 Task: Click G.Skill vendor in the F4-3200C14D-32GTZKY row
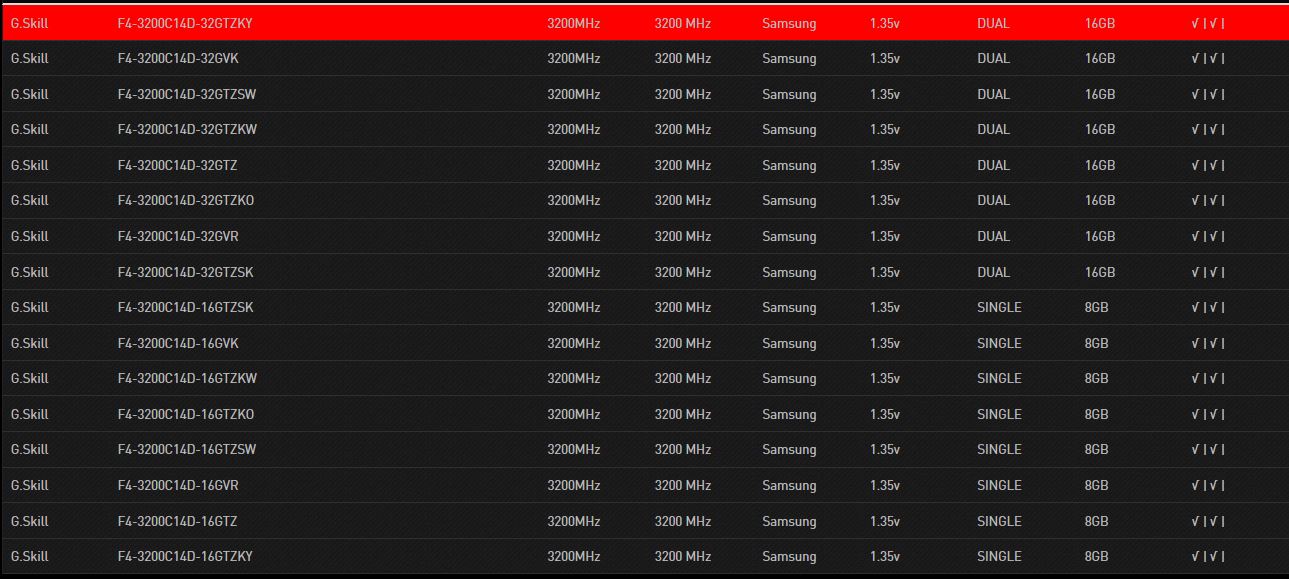click(x=29, y=23)
